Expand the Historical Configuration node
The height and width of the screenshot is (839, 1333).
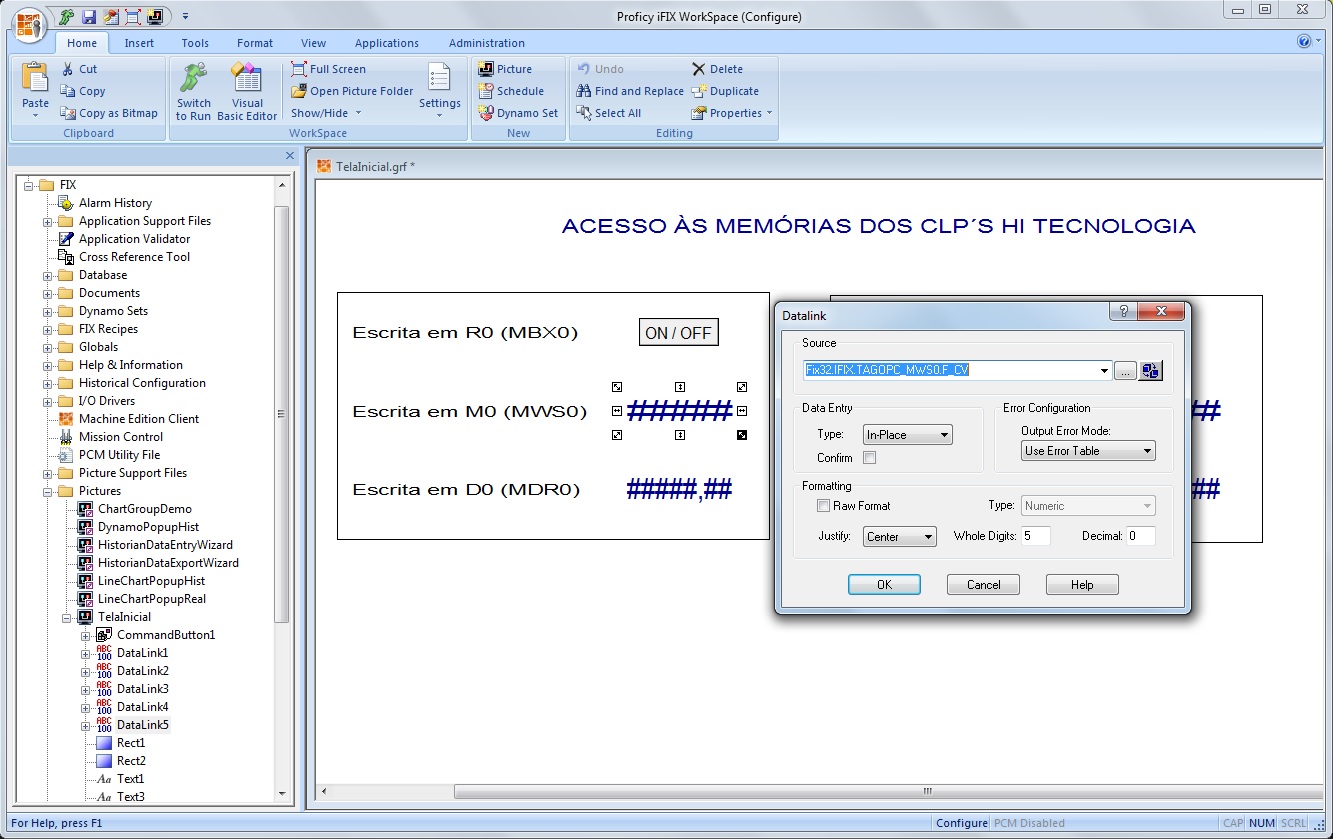[47, 383]
